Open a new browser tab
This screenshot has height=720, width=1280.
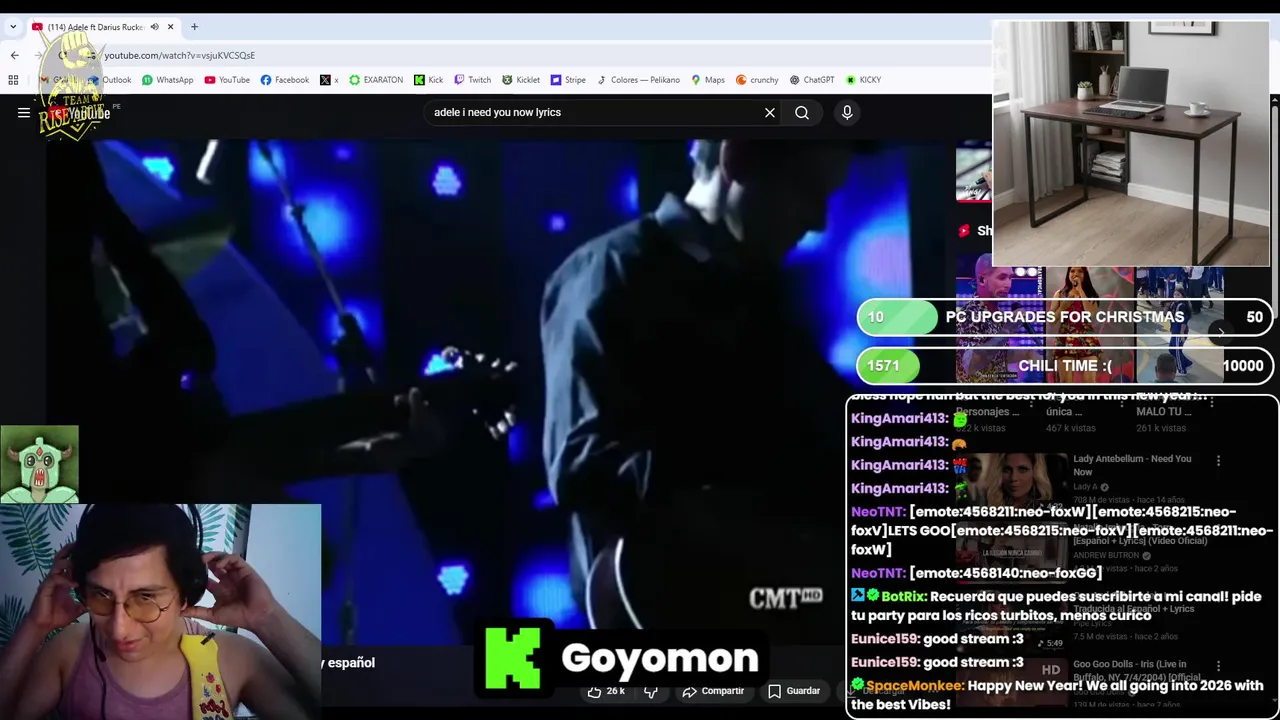(x=194, y=27)
